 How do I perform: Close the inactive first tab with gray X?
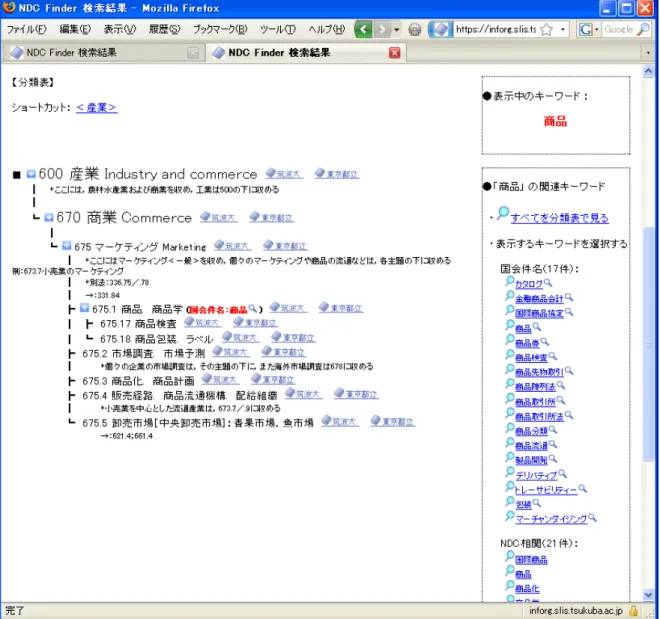[193, 53]
